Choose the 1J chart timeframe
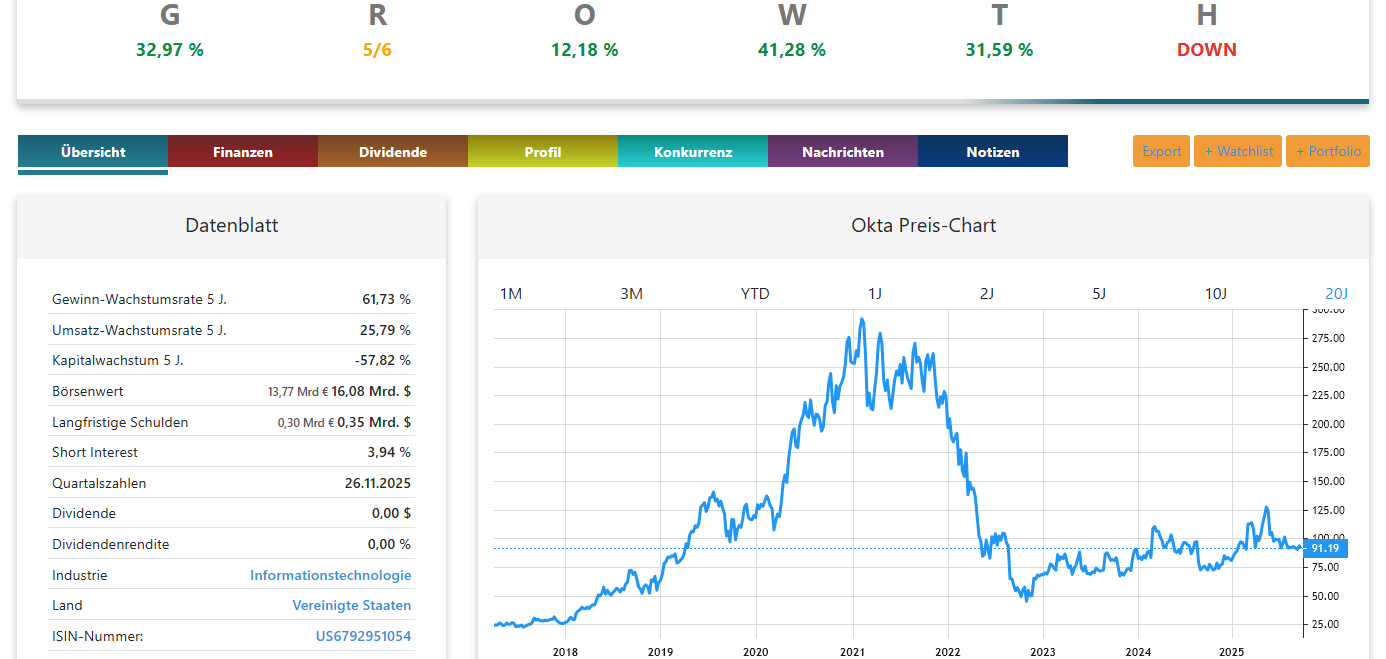 pos(875,293)
